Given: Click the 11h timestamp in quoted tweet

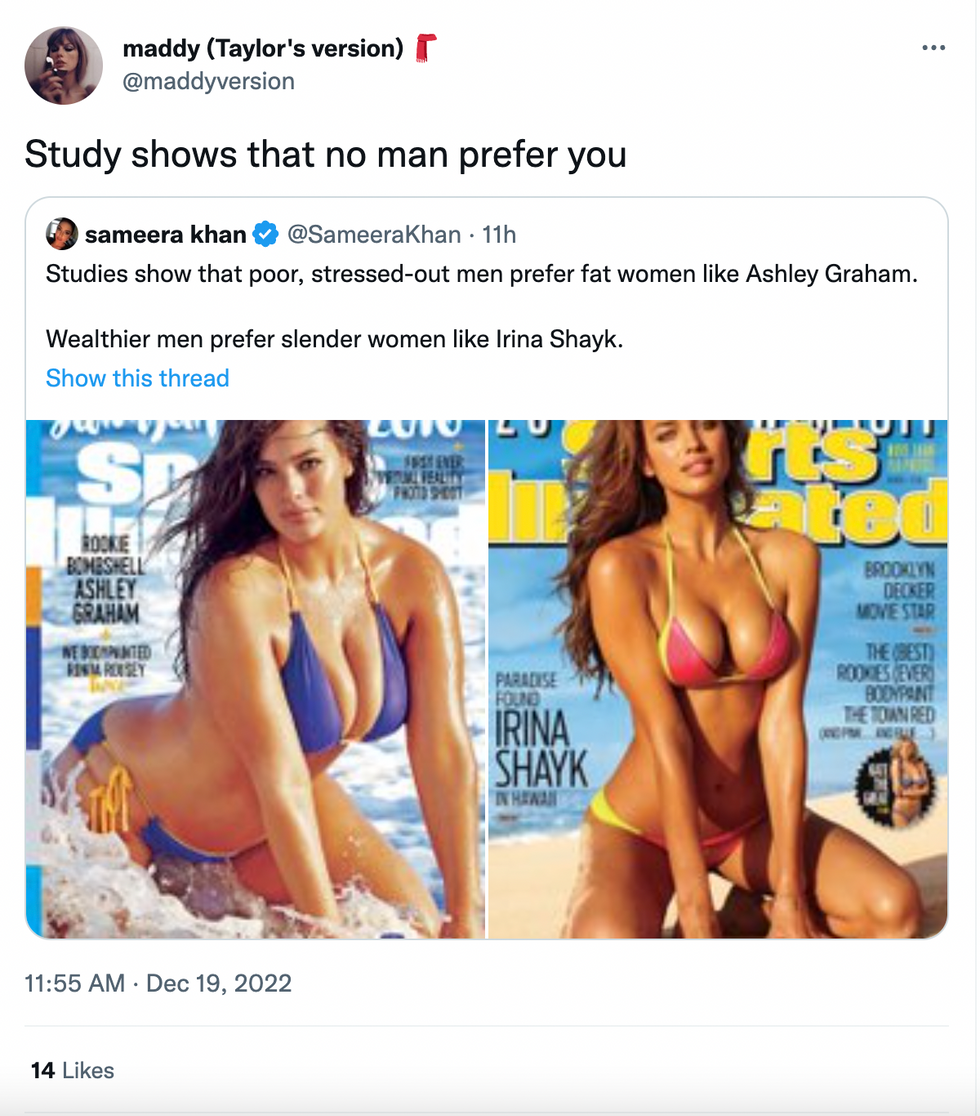Looking at the screenshot, I should (499, 234).
